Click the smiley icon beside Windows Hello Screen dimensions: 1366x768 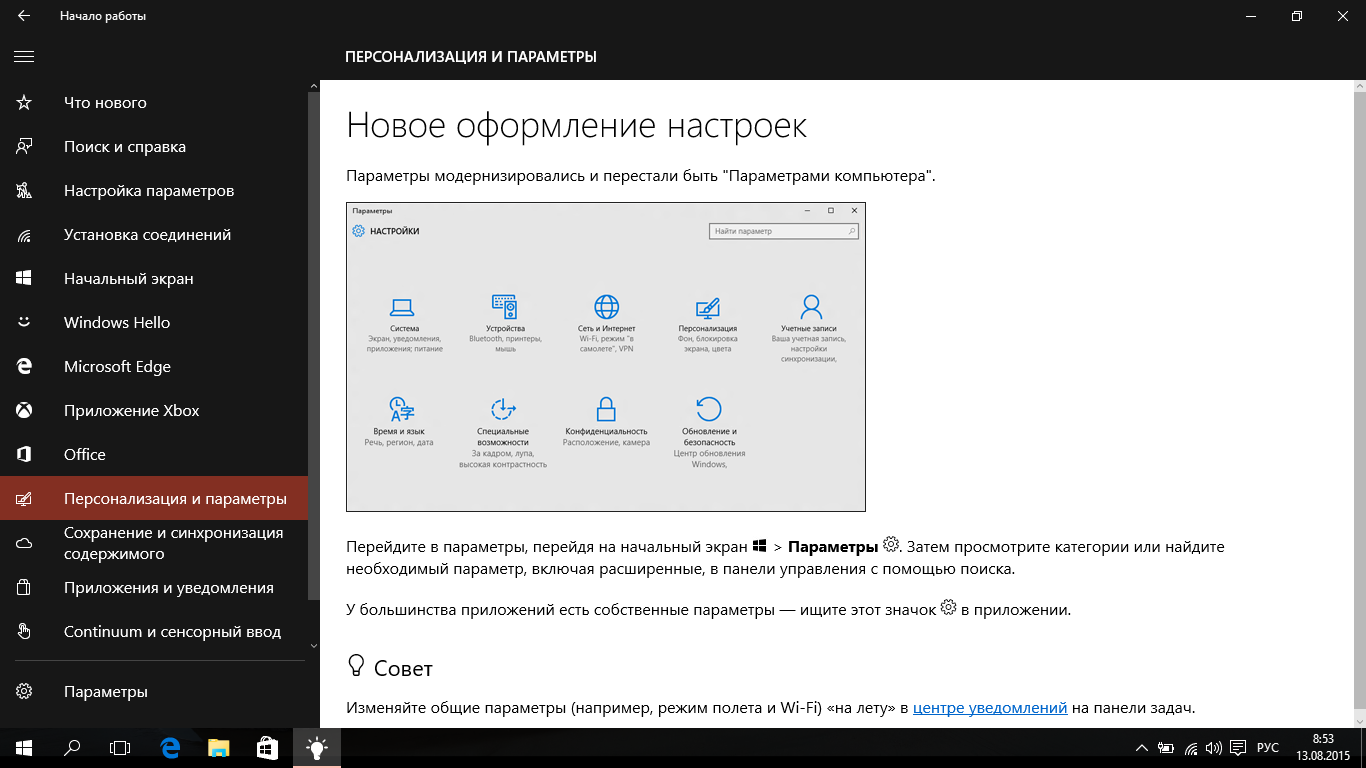[24, 323]
